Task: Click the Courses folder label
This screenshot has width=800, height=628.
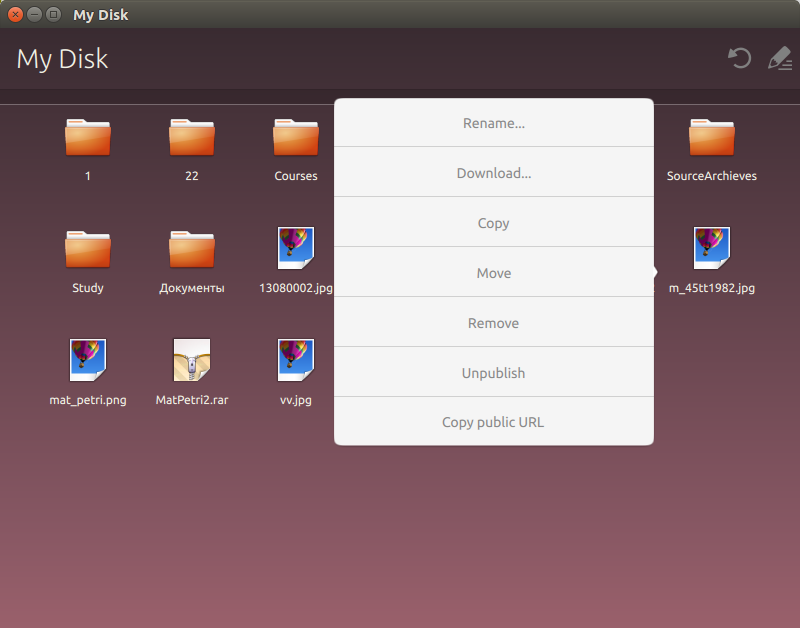Action: [x=296, y=176]
